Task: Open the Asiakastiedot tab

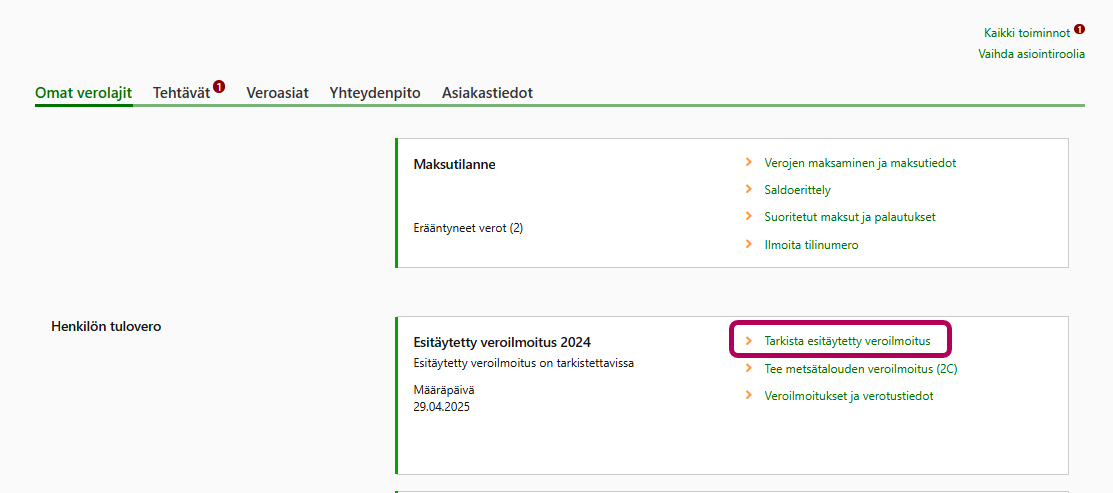Action: (x=487, y=93)
